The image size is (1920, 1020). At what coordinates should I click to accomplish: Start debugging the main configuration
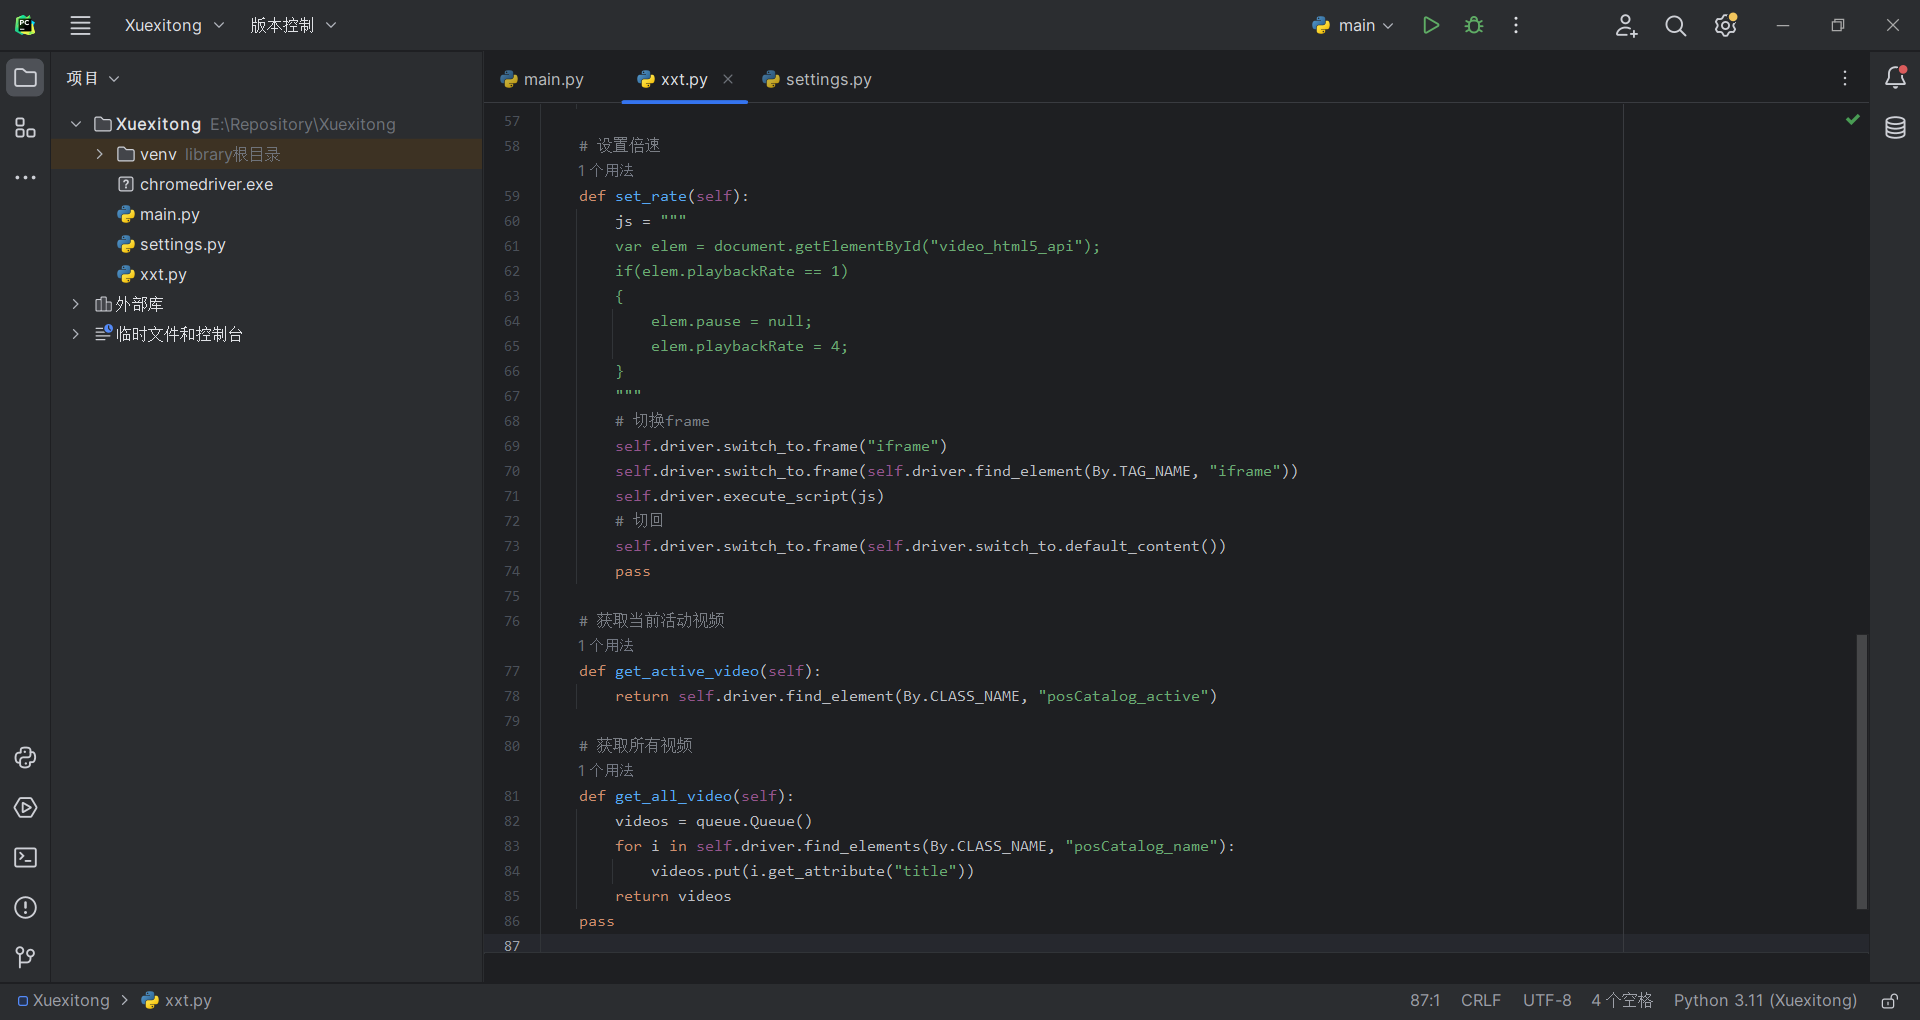[x=1474, y=25]
